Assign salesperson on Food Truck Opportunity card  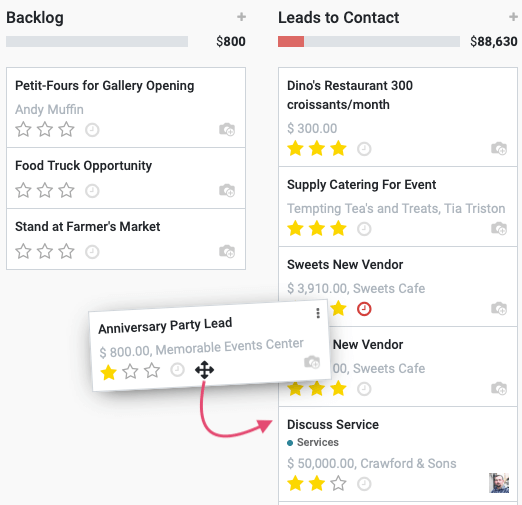[x=227, y=190]
